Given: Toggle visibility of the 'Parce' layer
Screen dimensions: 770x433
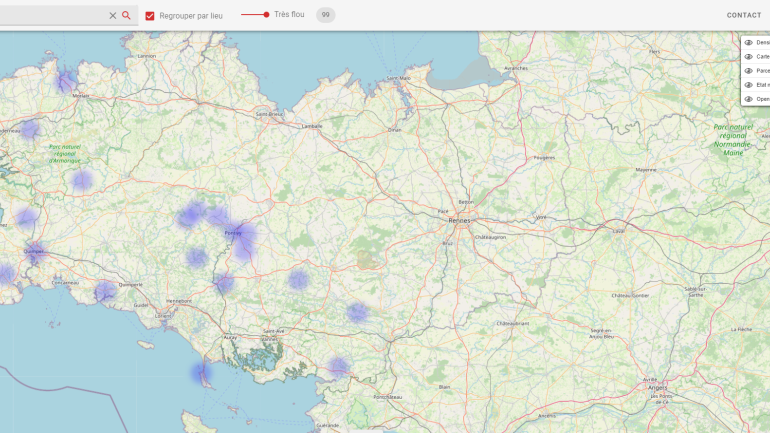Looking at the screenshot, I should pyautogui.click(x=748, y=71).
